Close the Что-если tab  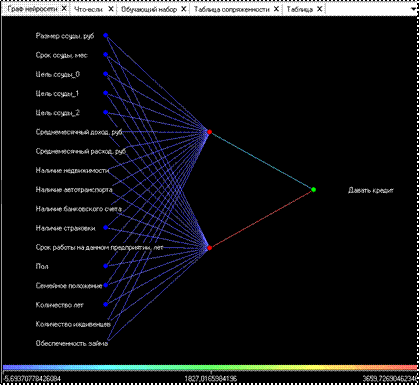[111, 9]
